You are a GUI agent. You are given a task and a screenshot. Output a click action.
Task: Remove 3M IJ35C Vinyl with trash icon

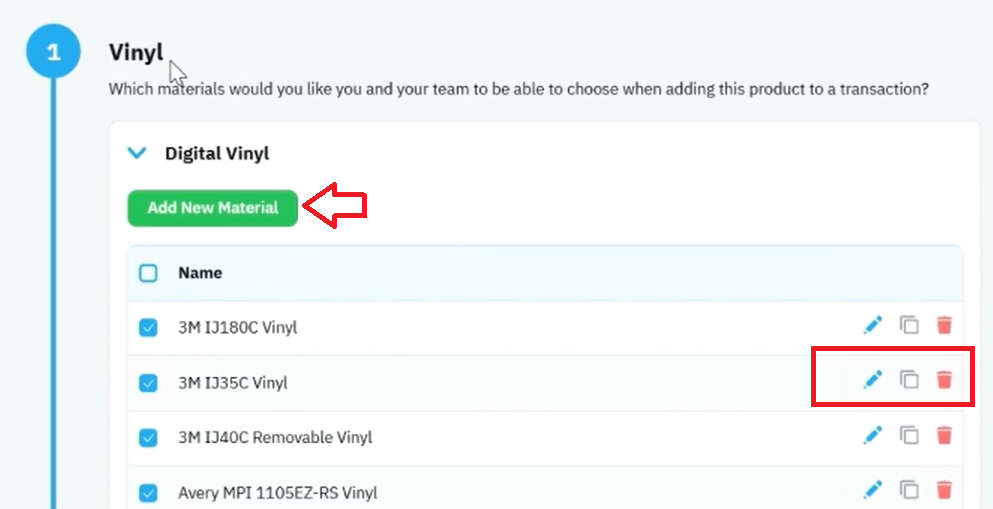(x=944, y=380)
